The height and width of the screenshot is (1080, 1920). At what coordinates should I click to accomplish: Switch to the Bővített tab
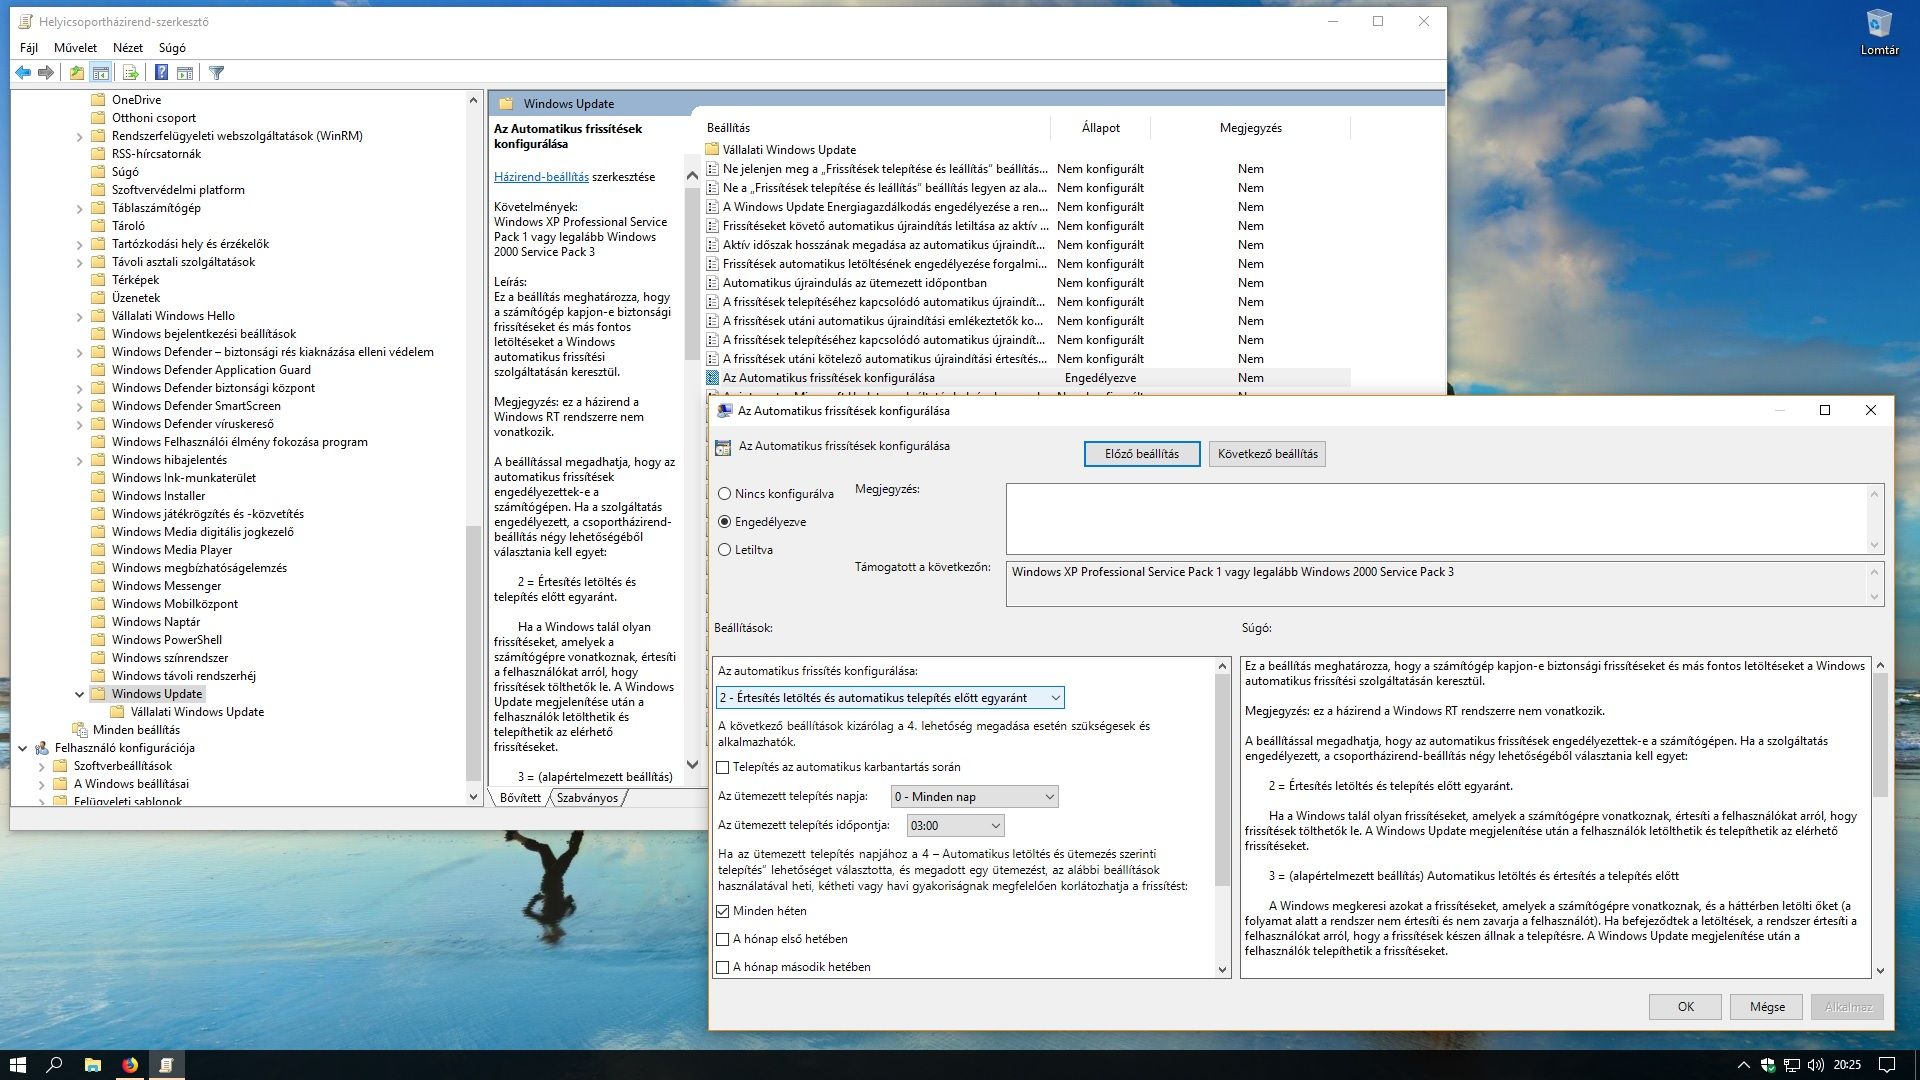[x=519, y=798]
